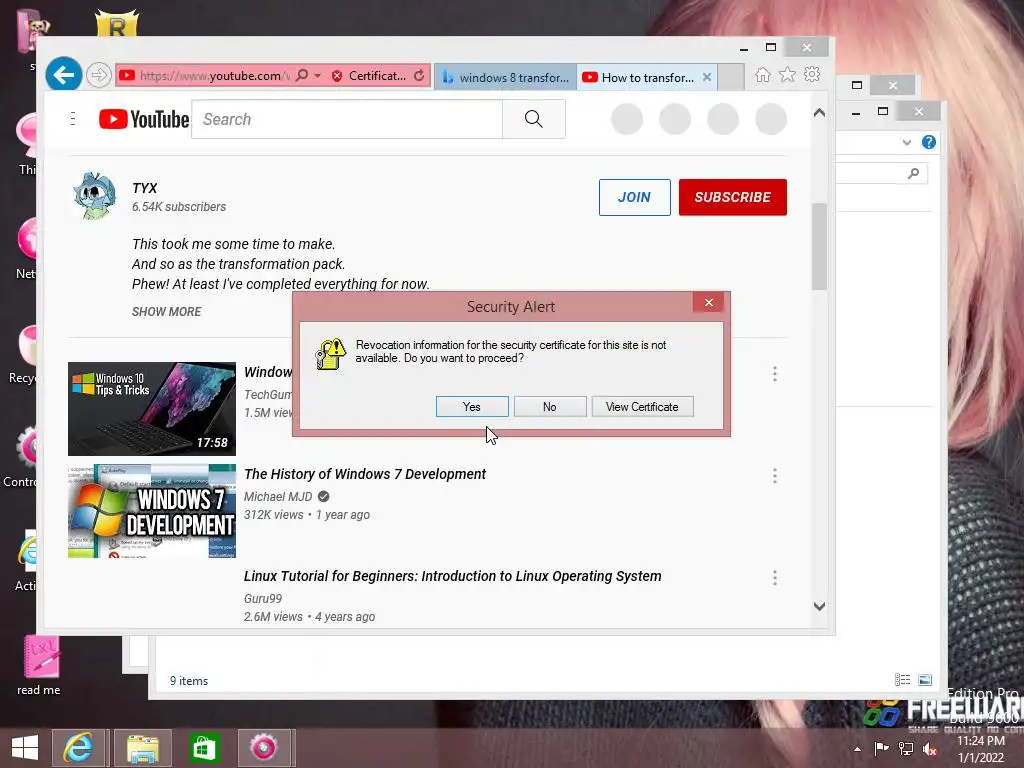Click the browser Home icon
Screen dimensions: 1024x768
pos(763,74)
